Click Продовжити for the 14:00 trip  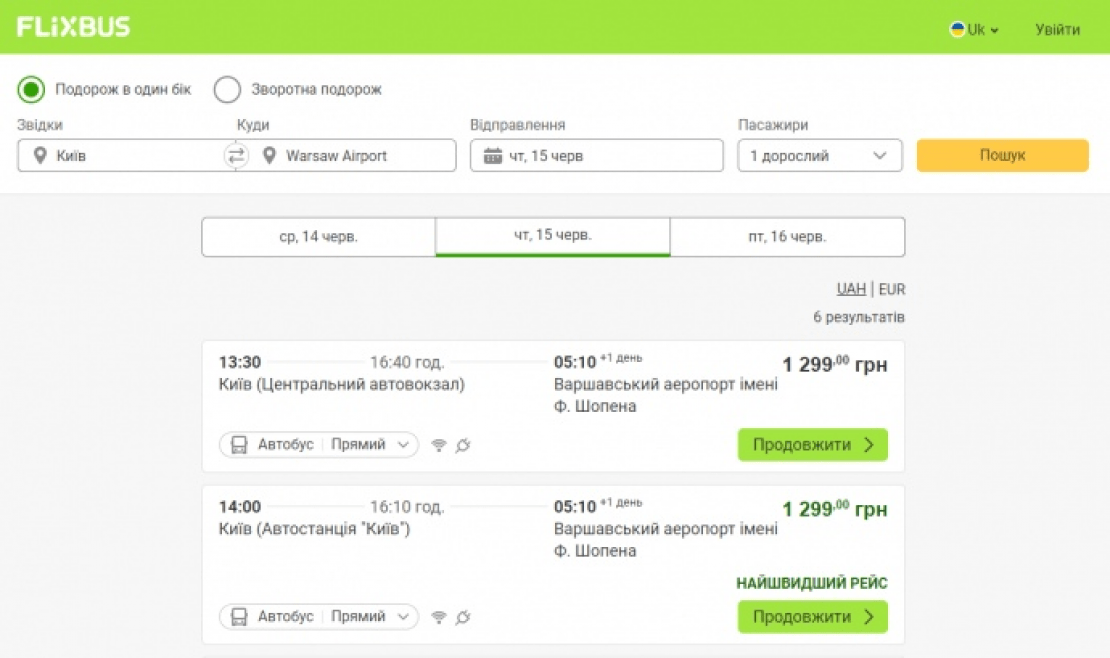click(813, 617)
